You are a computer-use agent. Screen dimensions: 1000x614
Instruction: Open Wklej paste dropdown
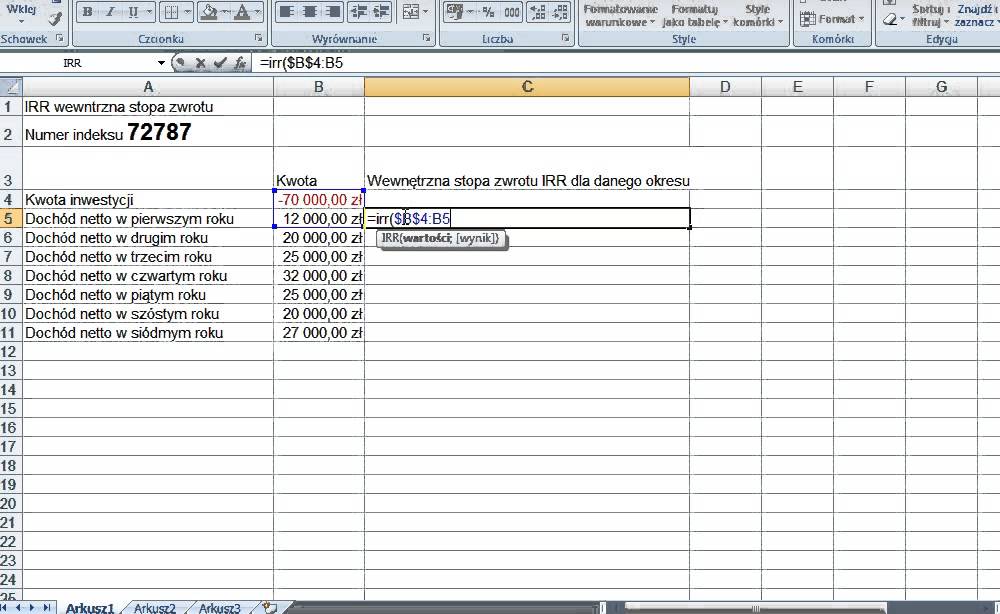[x=21, y=22]
